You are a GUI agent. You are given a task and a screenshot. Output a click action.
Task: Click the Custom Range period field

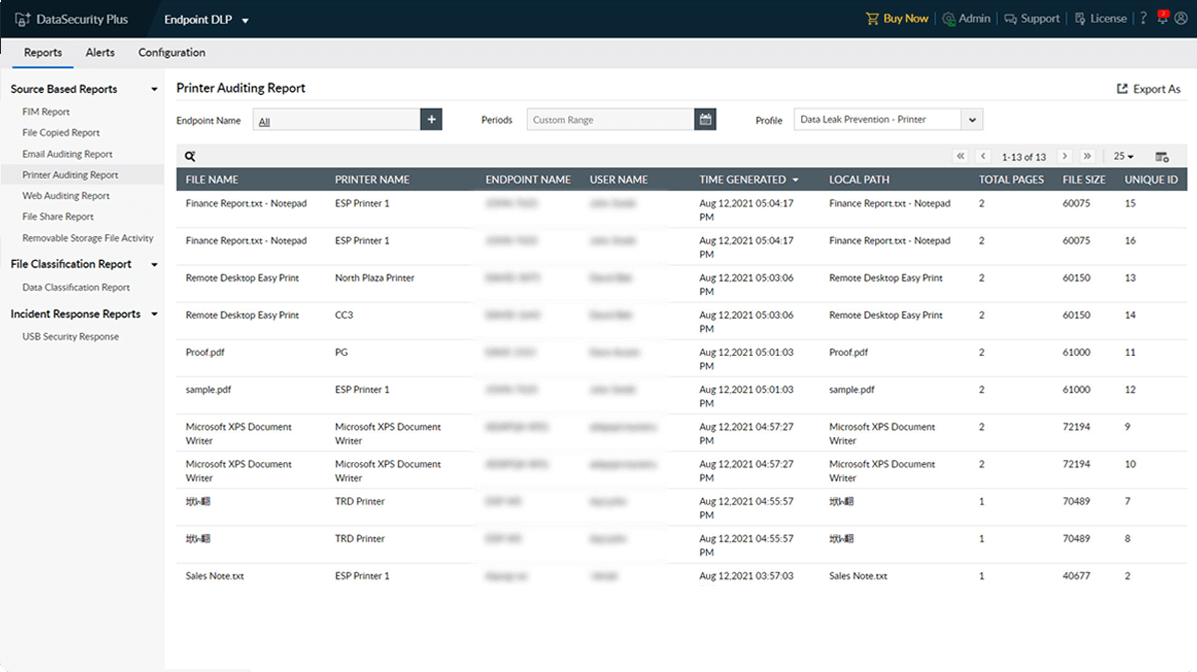(x=611, y=120)
